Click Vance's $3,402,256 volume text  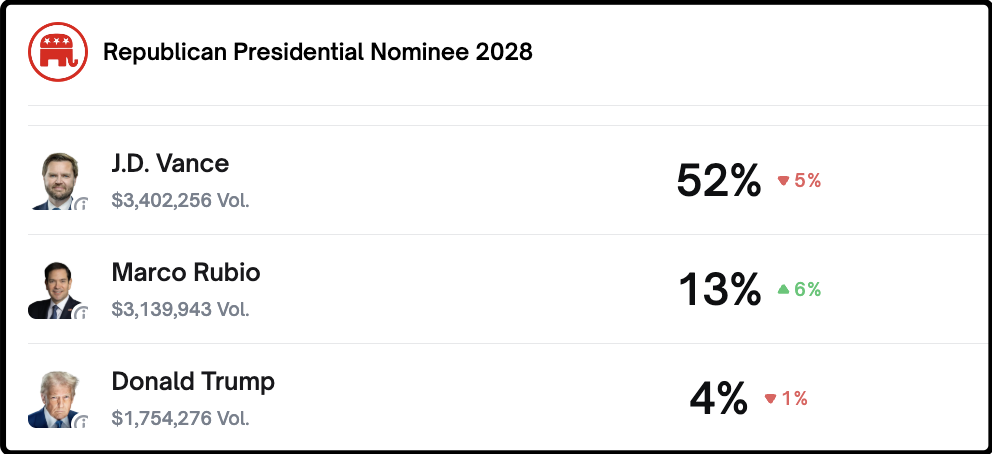click(180, 200)
